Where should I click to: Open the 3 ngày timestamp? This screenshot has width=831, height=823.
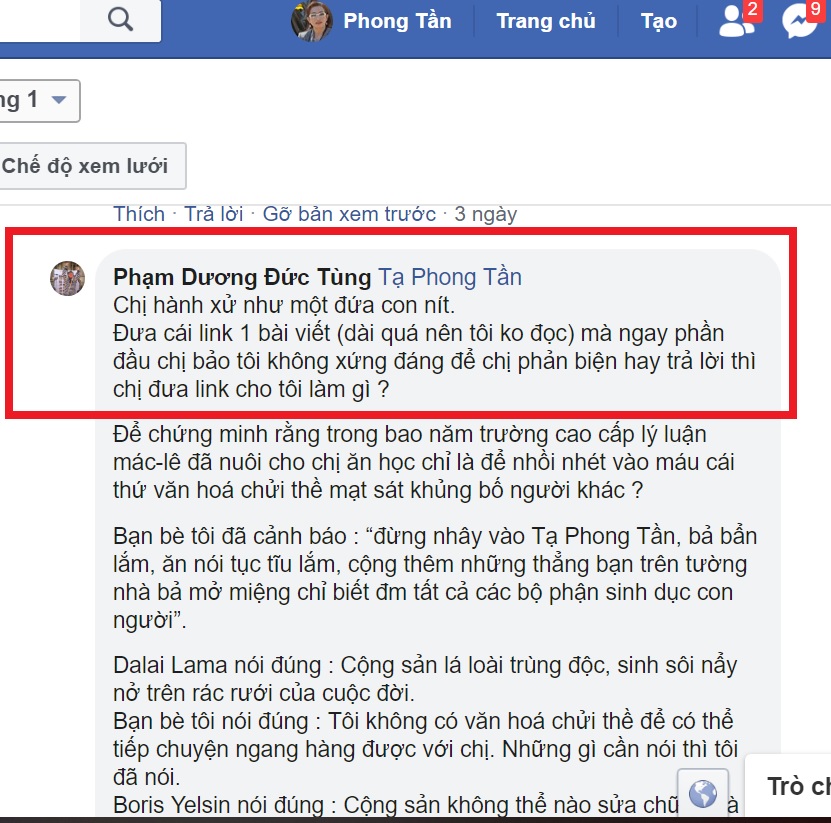point(485,214)
